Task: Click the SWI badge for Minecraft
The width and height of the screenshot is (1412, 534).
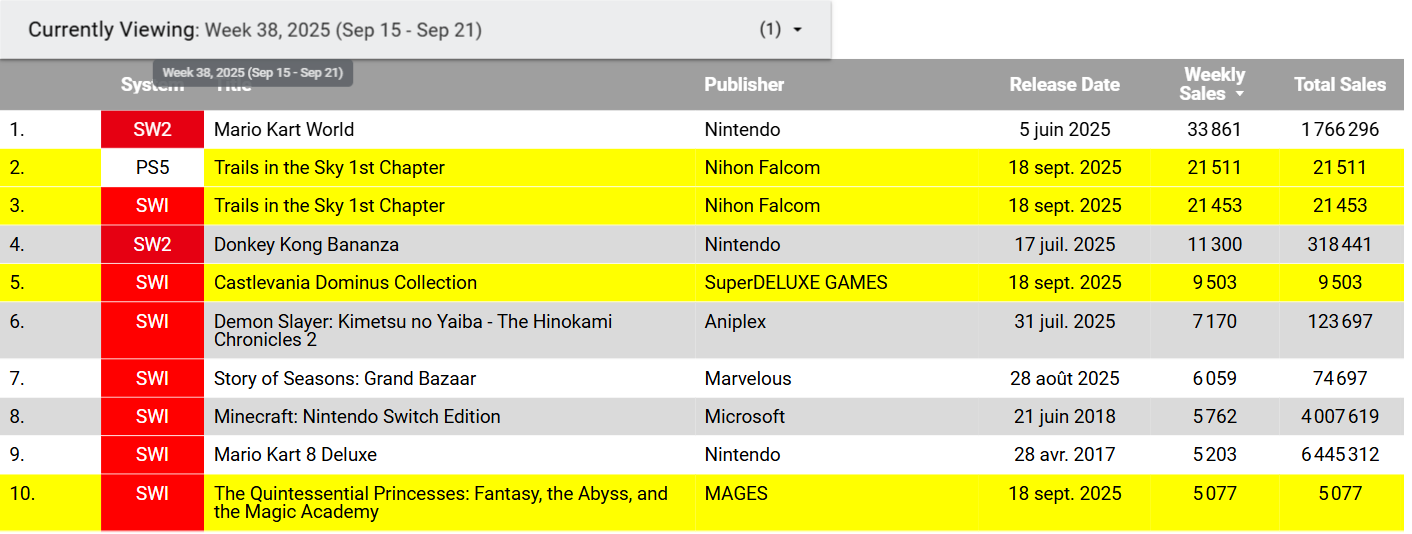Action: point(152,417)
